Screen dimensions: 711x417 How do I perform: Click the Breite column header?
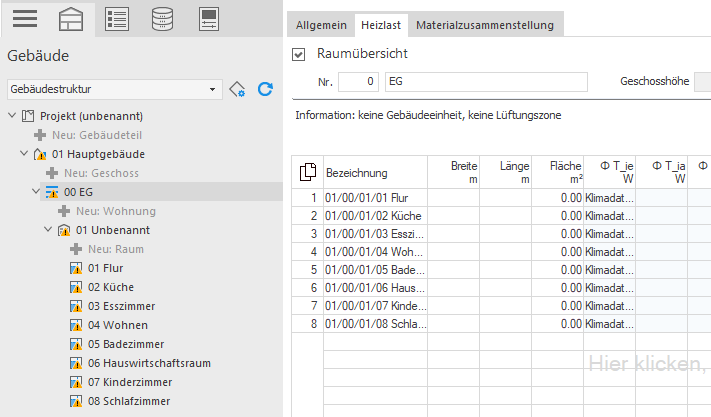[453, 172]
